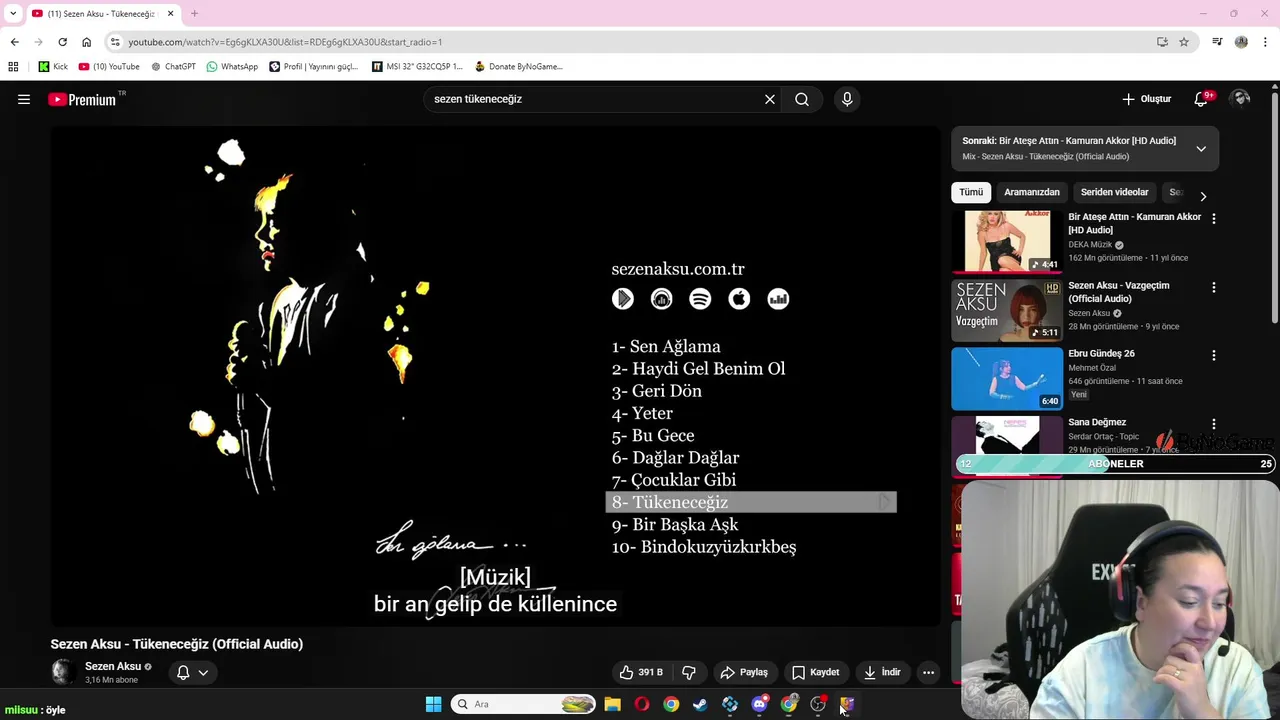Open Sezen Aksu channel avatar

(63, 672)
